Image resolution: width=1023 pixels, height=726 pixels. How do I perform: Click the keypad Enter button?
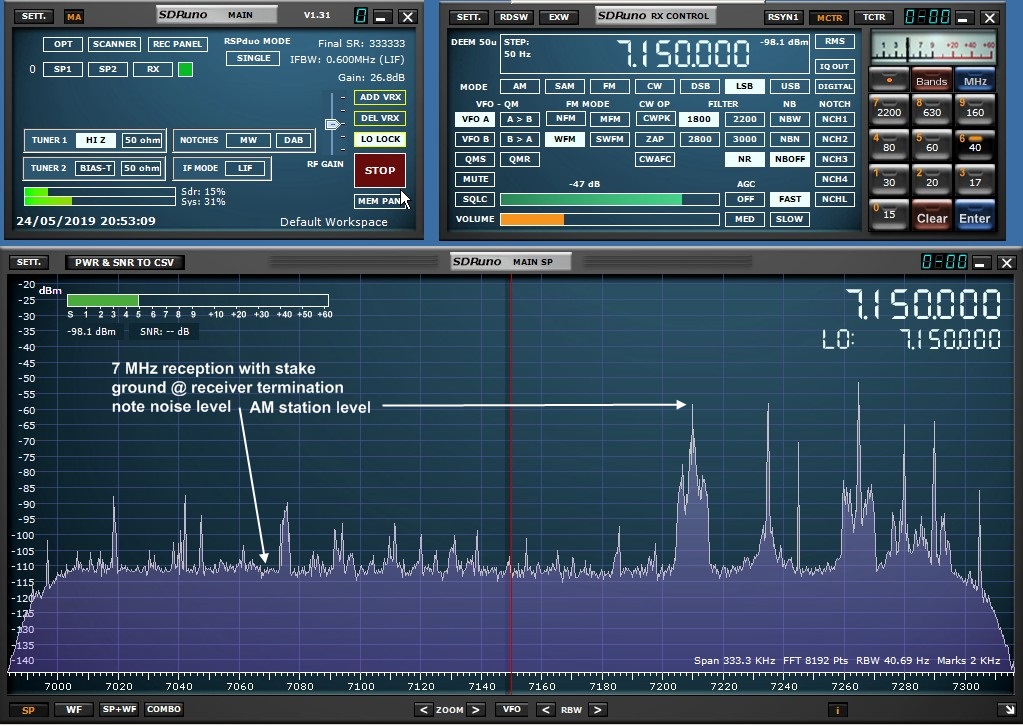(x=975, y=215)
